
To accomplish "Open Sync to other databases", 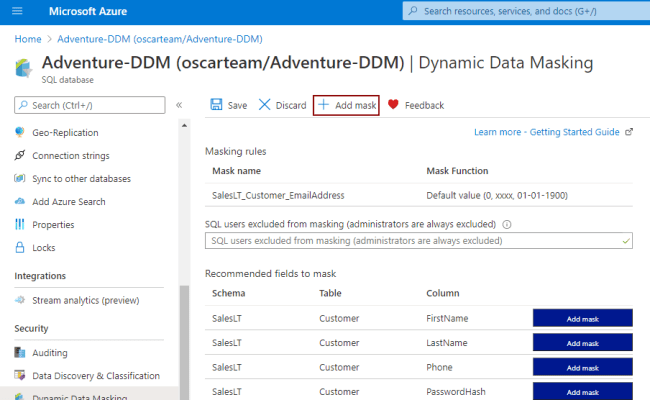I will [x=82, y=179].
